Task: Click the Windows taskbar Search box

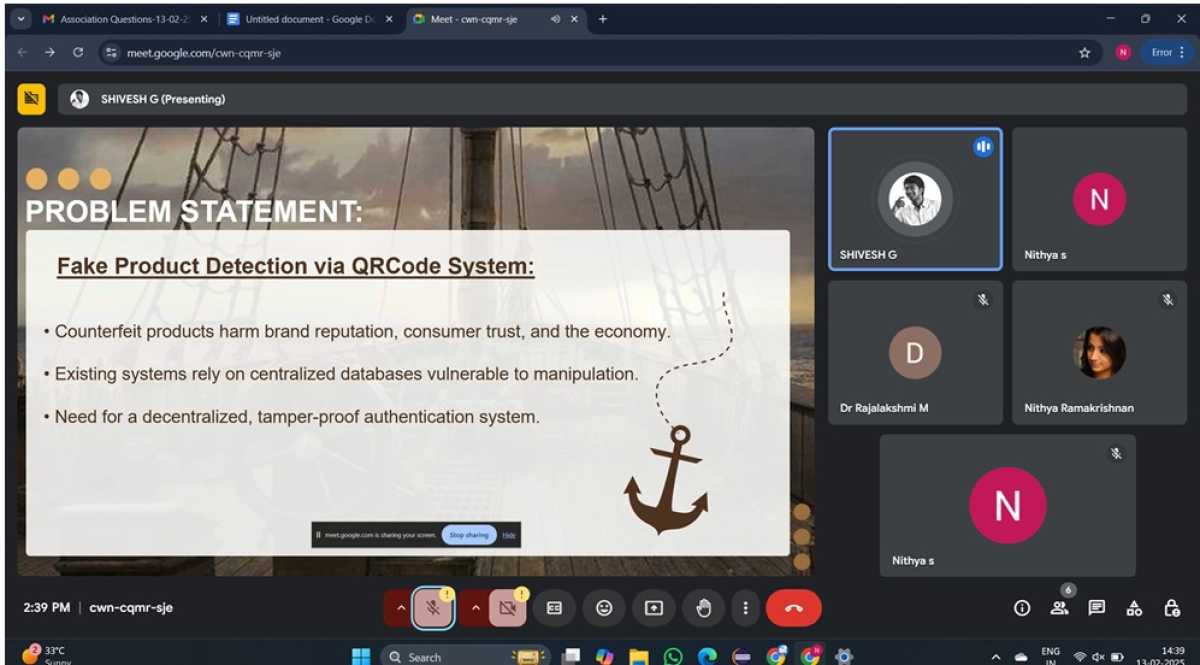Action: 465,656
